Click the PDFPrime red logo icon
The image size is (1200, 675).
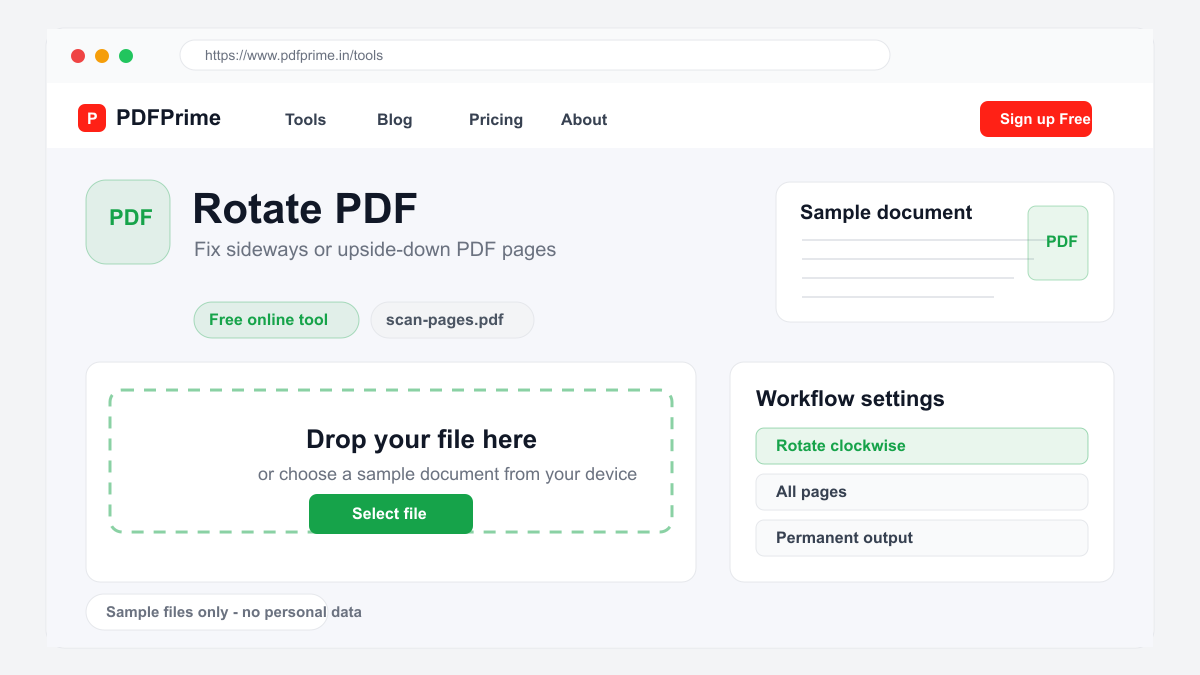click(x=92, y=118)
